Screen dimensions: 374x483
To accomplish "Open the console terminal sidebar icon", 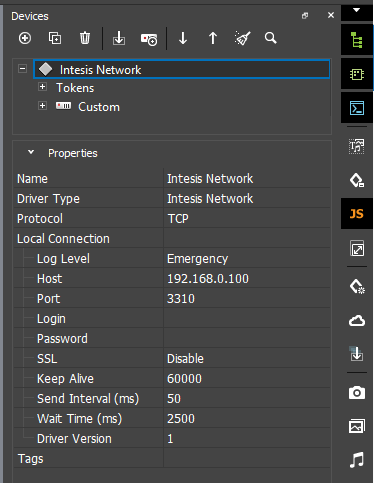I will point(357,108).
